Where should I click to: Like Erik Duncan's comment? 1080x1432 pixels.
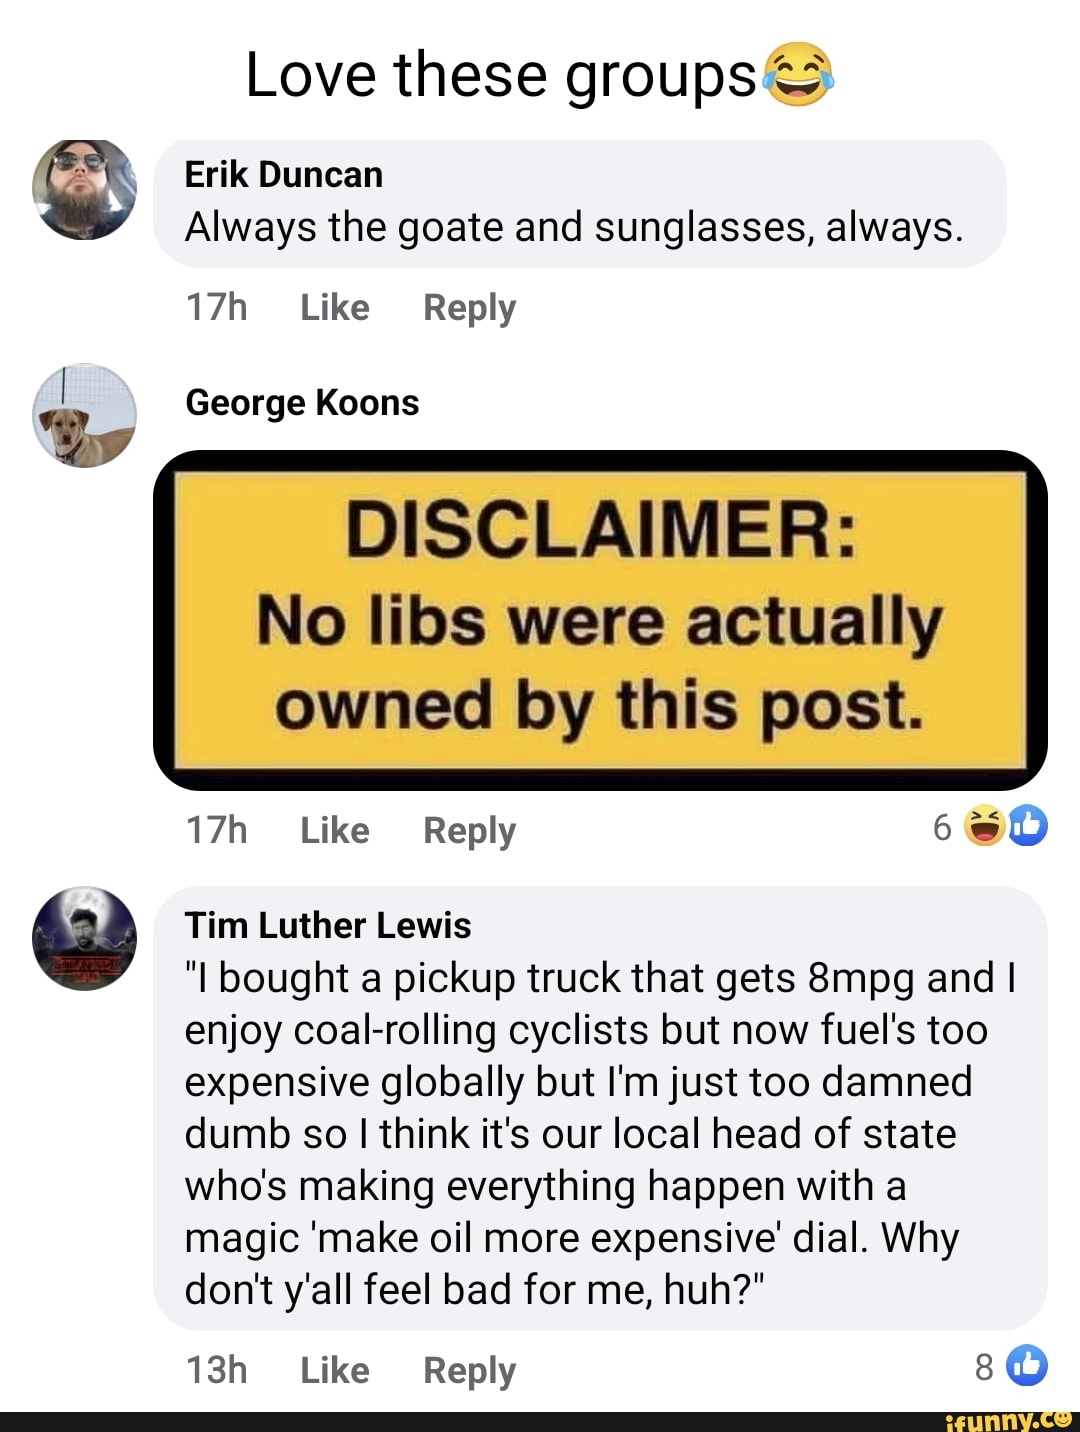[335, 308]
